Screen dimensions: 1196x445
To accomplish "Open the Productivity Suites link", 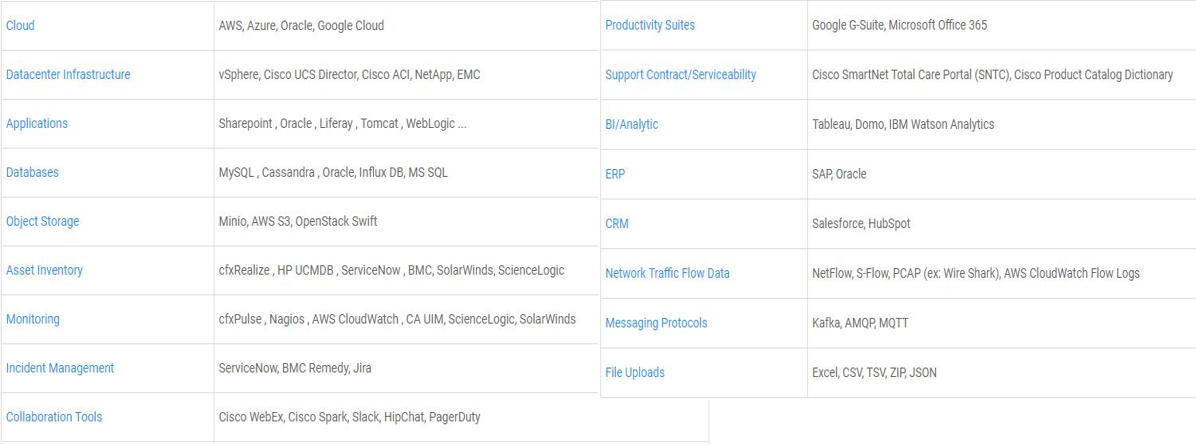I will (650, 25).
